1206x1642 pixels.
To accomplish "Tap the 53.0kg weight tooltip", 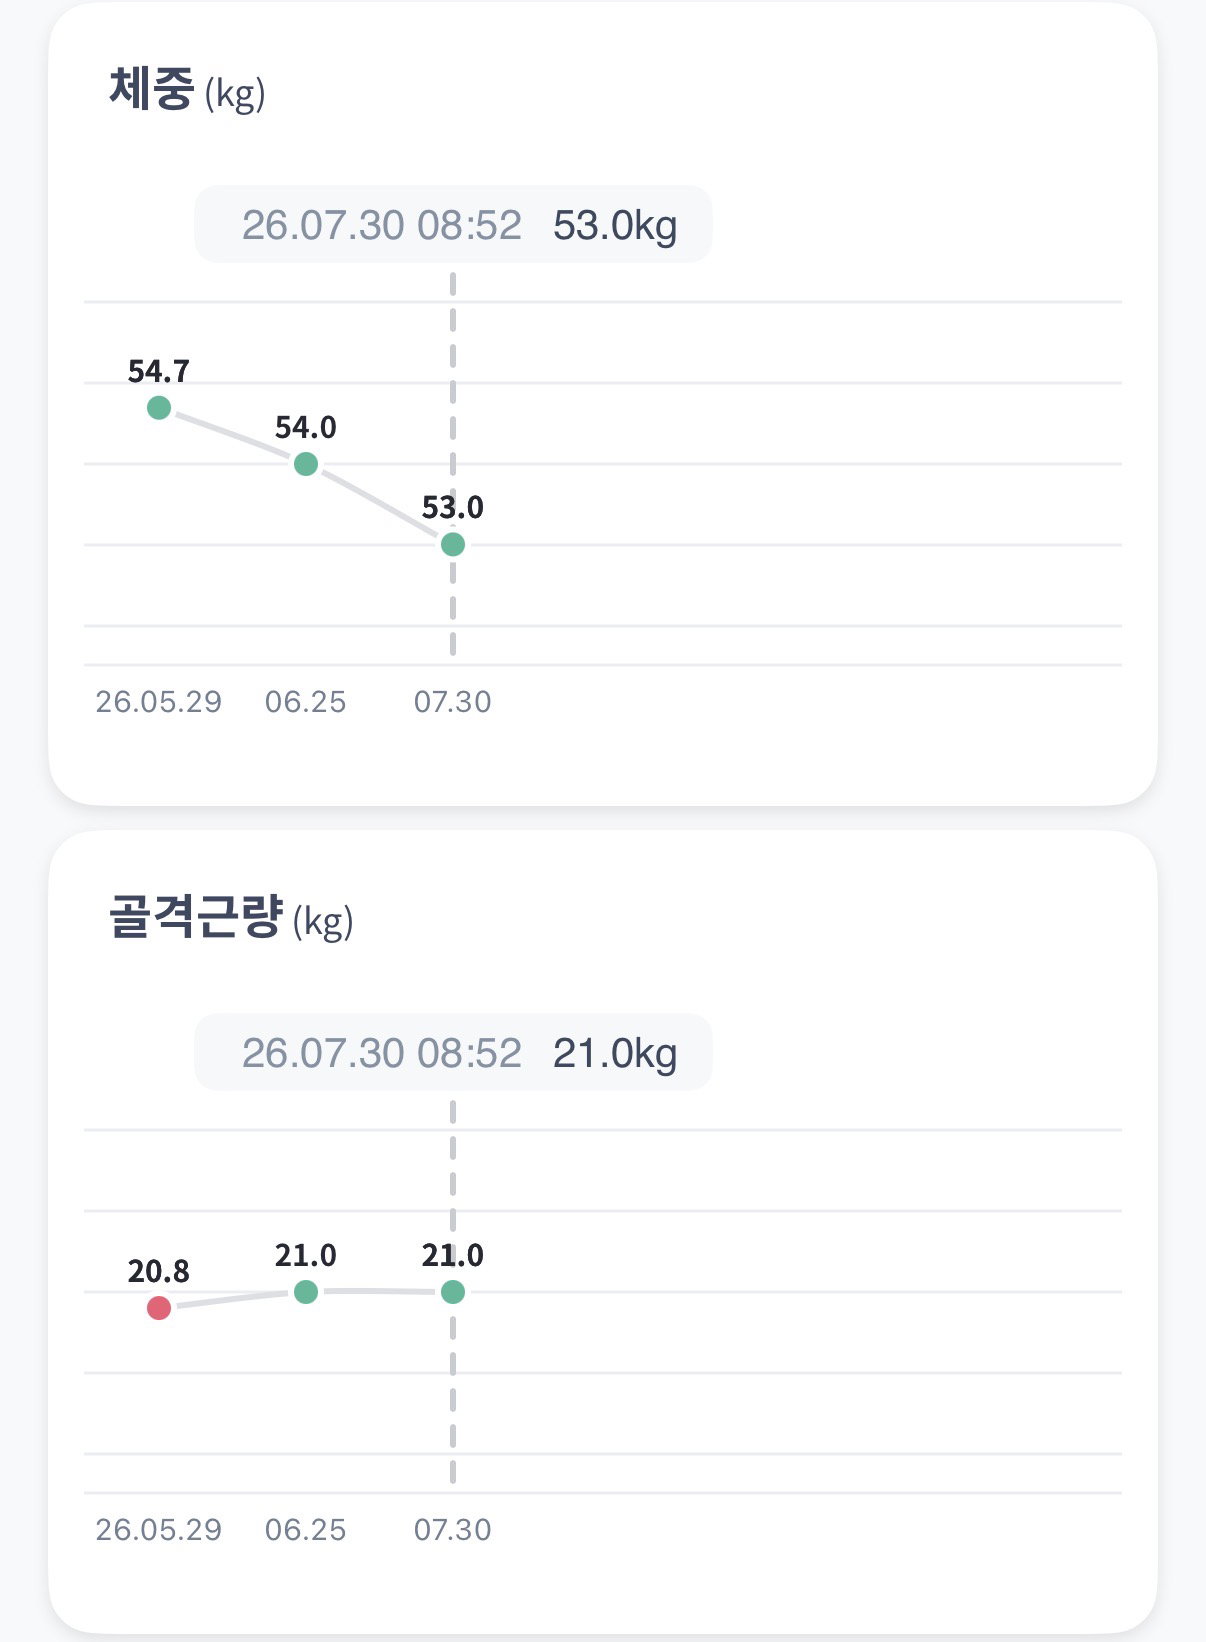I will 453,225.
